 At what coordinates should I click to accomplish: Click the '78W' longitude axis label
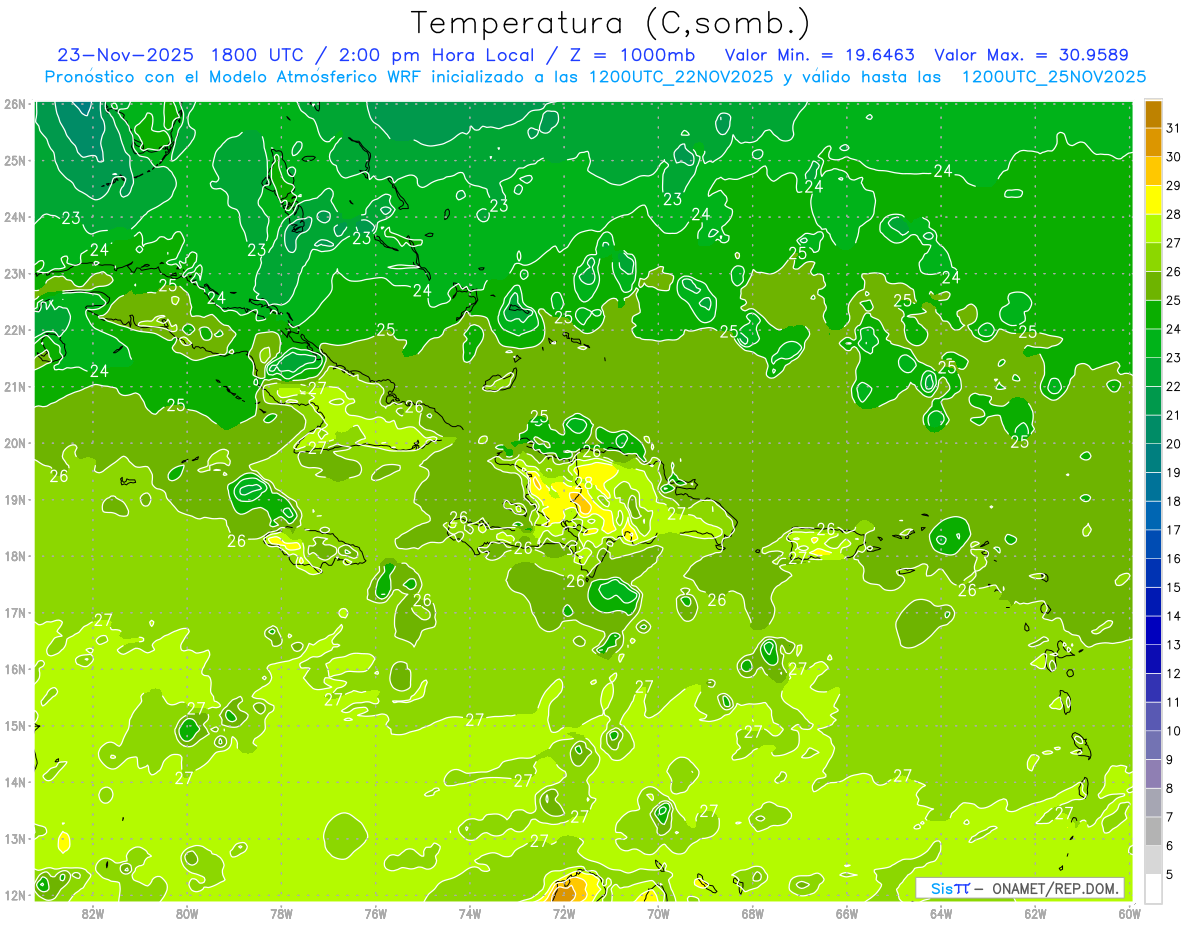281,913
